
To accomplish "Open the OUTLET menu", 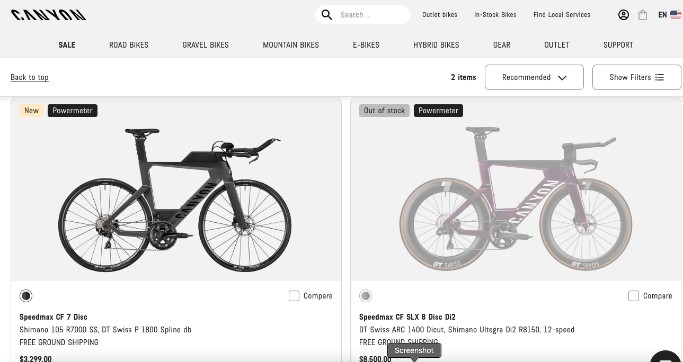I will click(557, 45).
